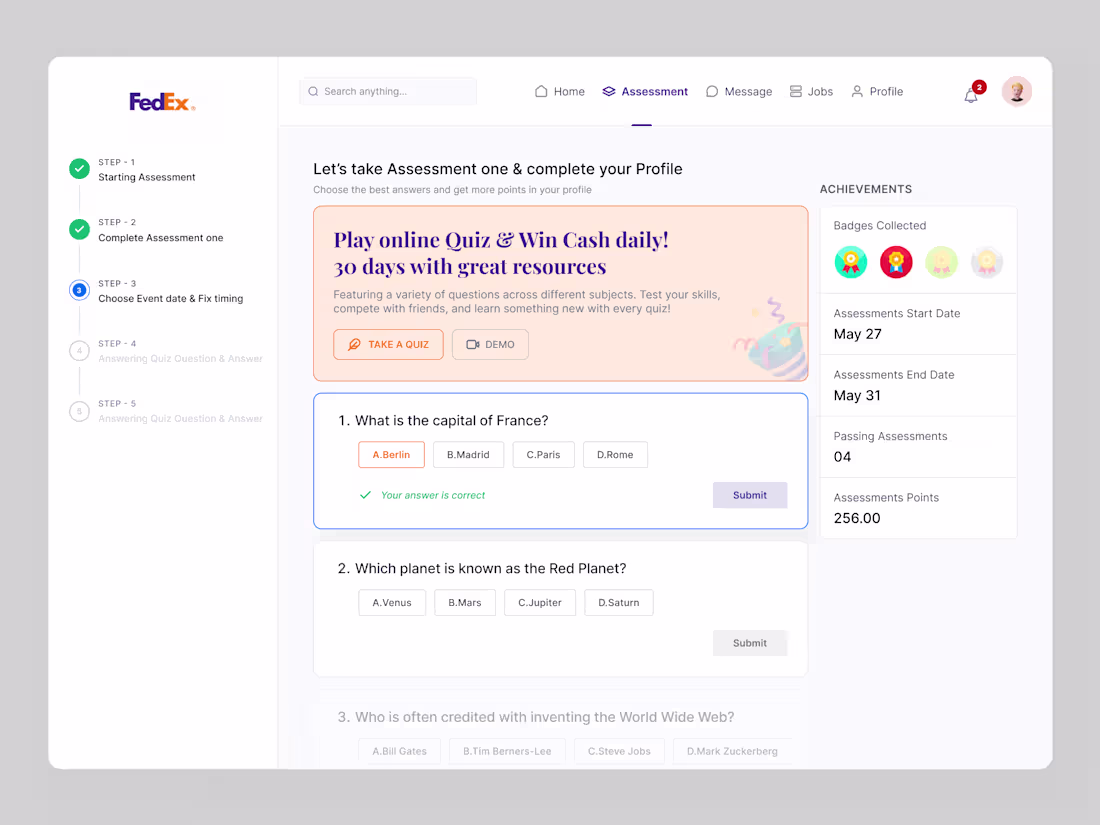This screenshot has height=825, width=1100.
Task: Click the Message chat bubble icon
Action: click(x=712, y=91)
